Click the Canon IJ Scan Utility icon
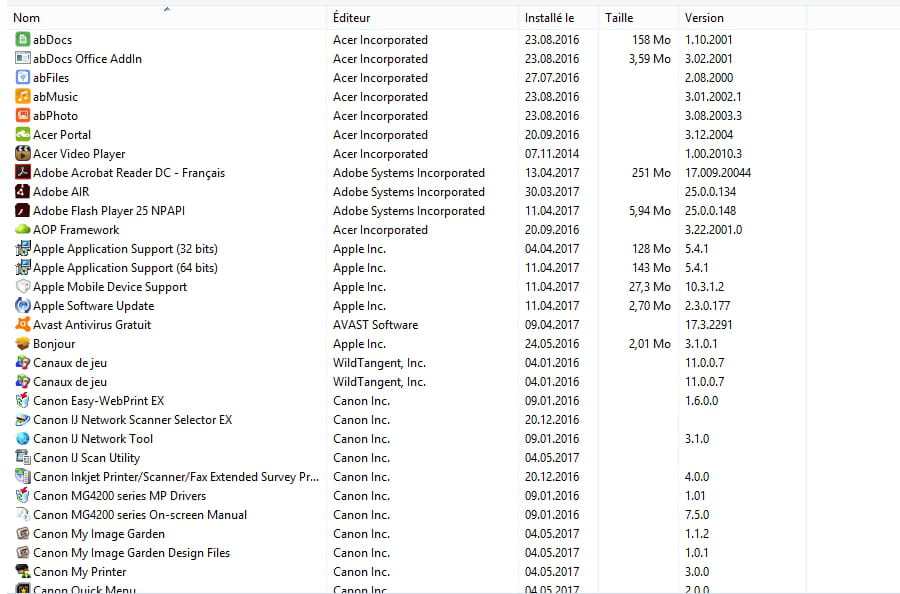This screenshot has height=594, width=900. pos(22,457)
